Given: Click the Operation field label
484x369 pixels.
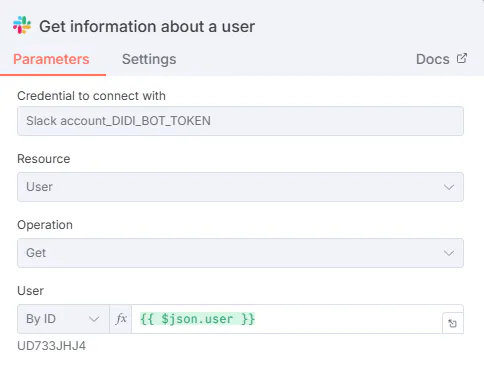Looking at the screenshot, I should tap(45, 225).
